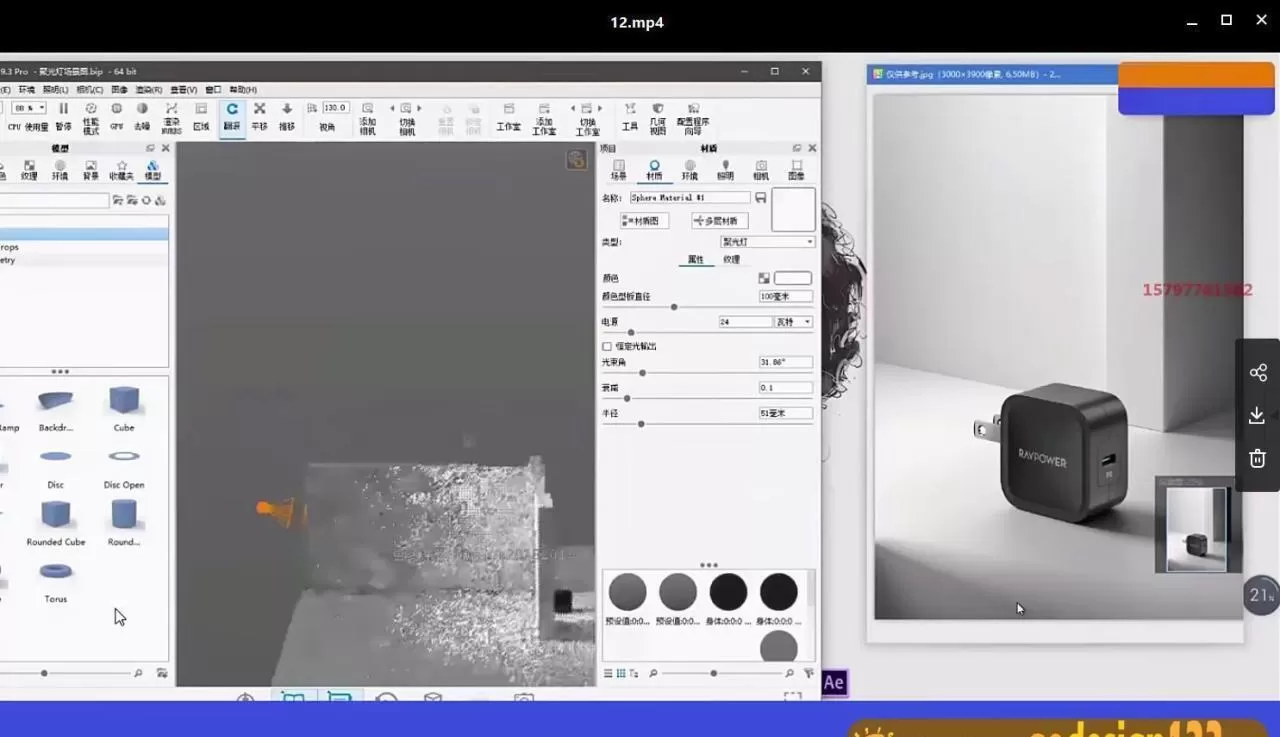Switch to the 照明 lighting tab
1280x737 pixels.
click(x=725, y=169)
